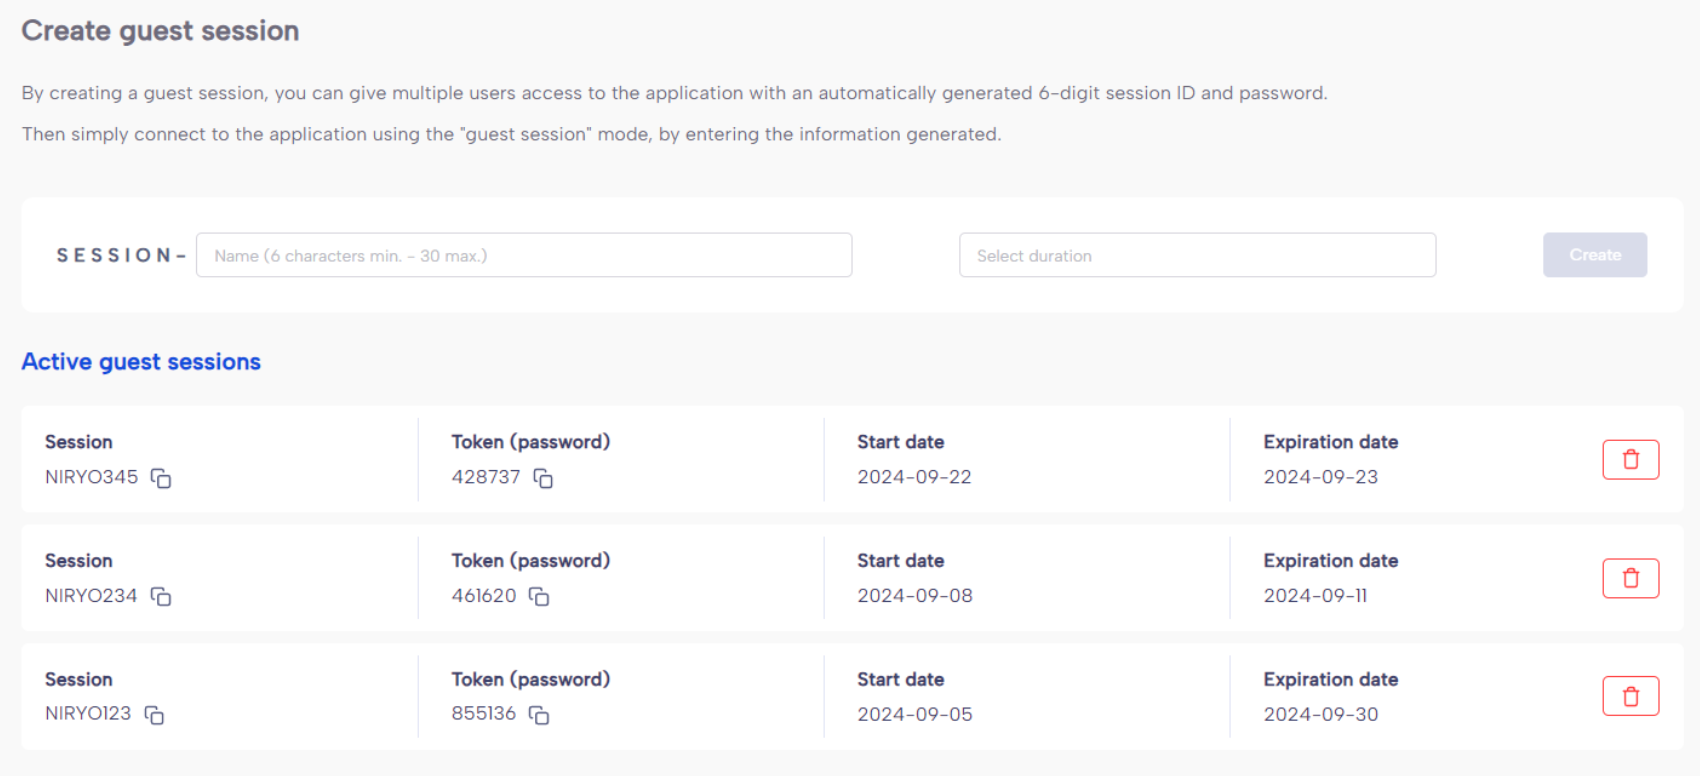Open the Select duration dropdown
The width and height of the screenshot is (1700, 776).
point(1197,256)
